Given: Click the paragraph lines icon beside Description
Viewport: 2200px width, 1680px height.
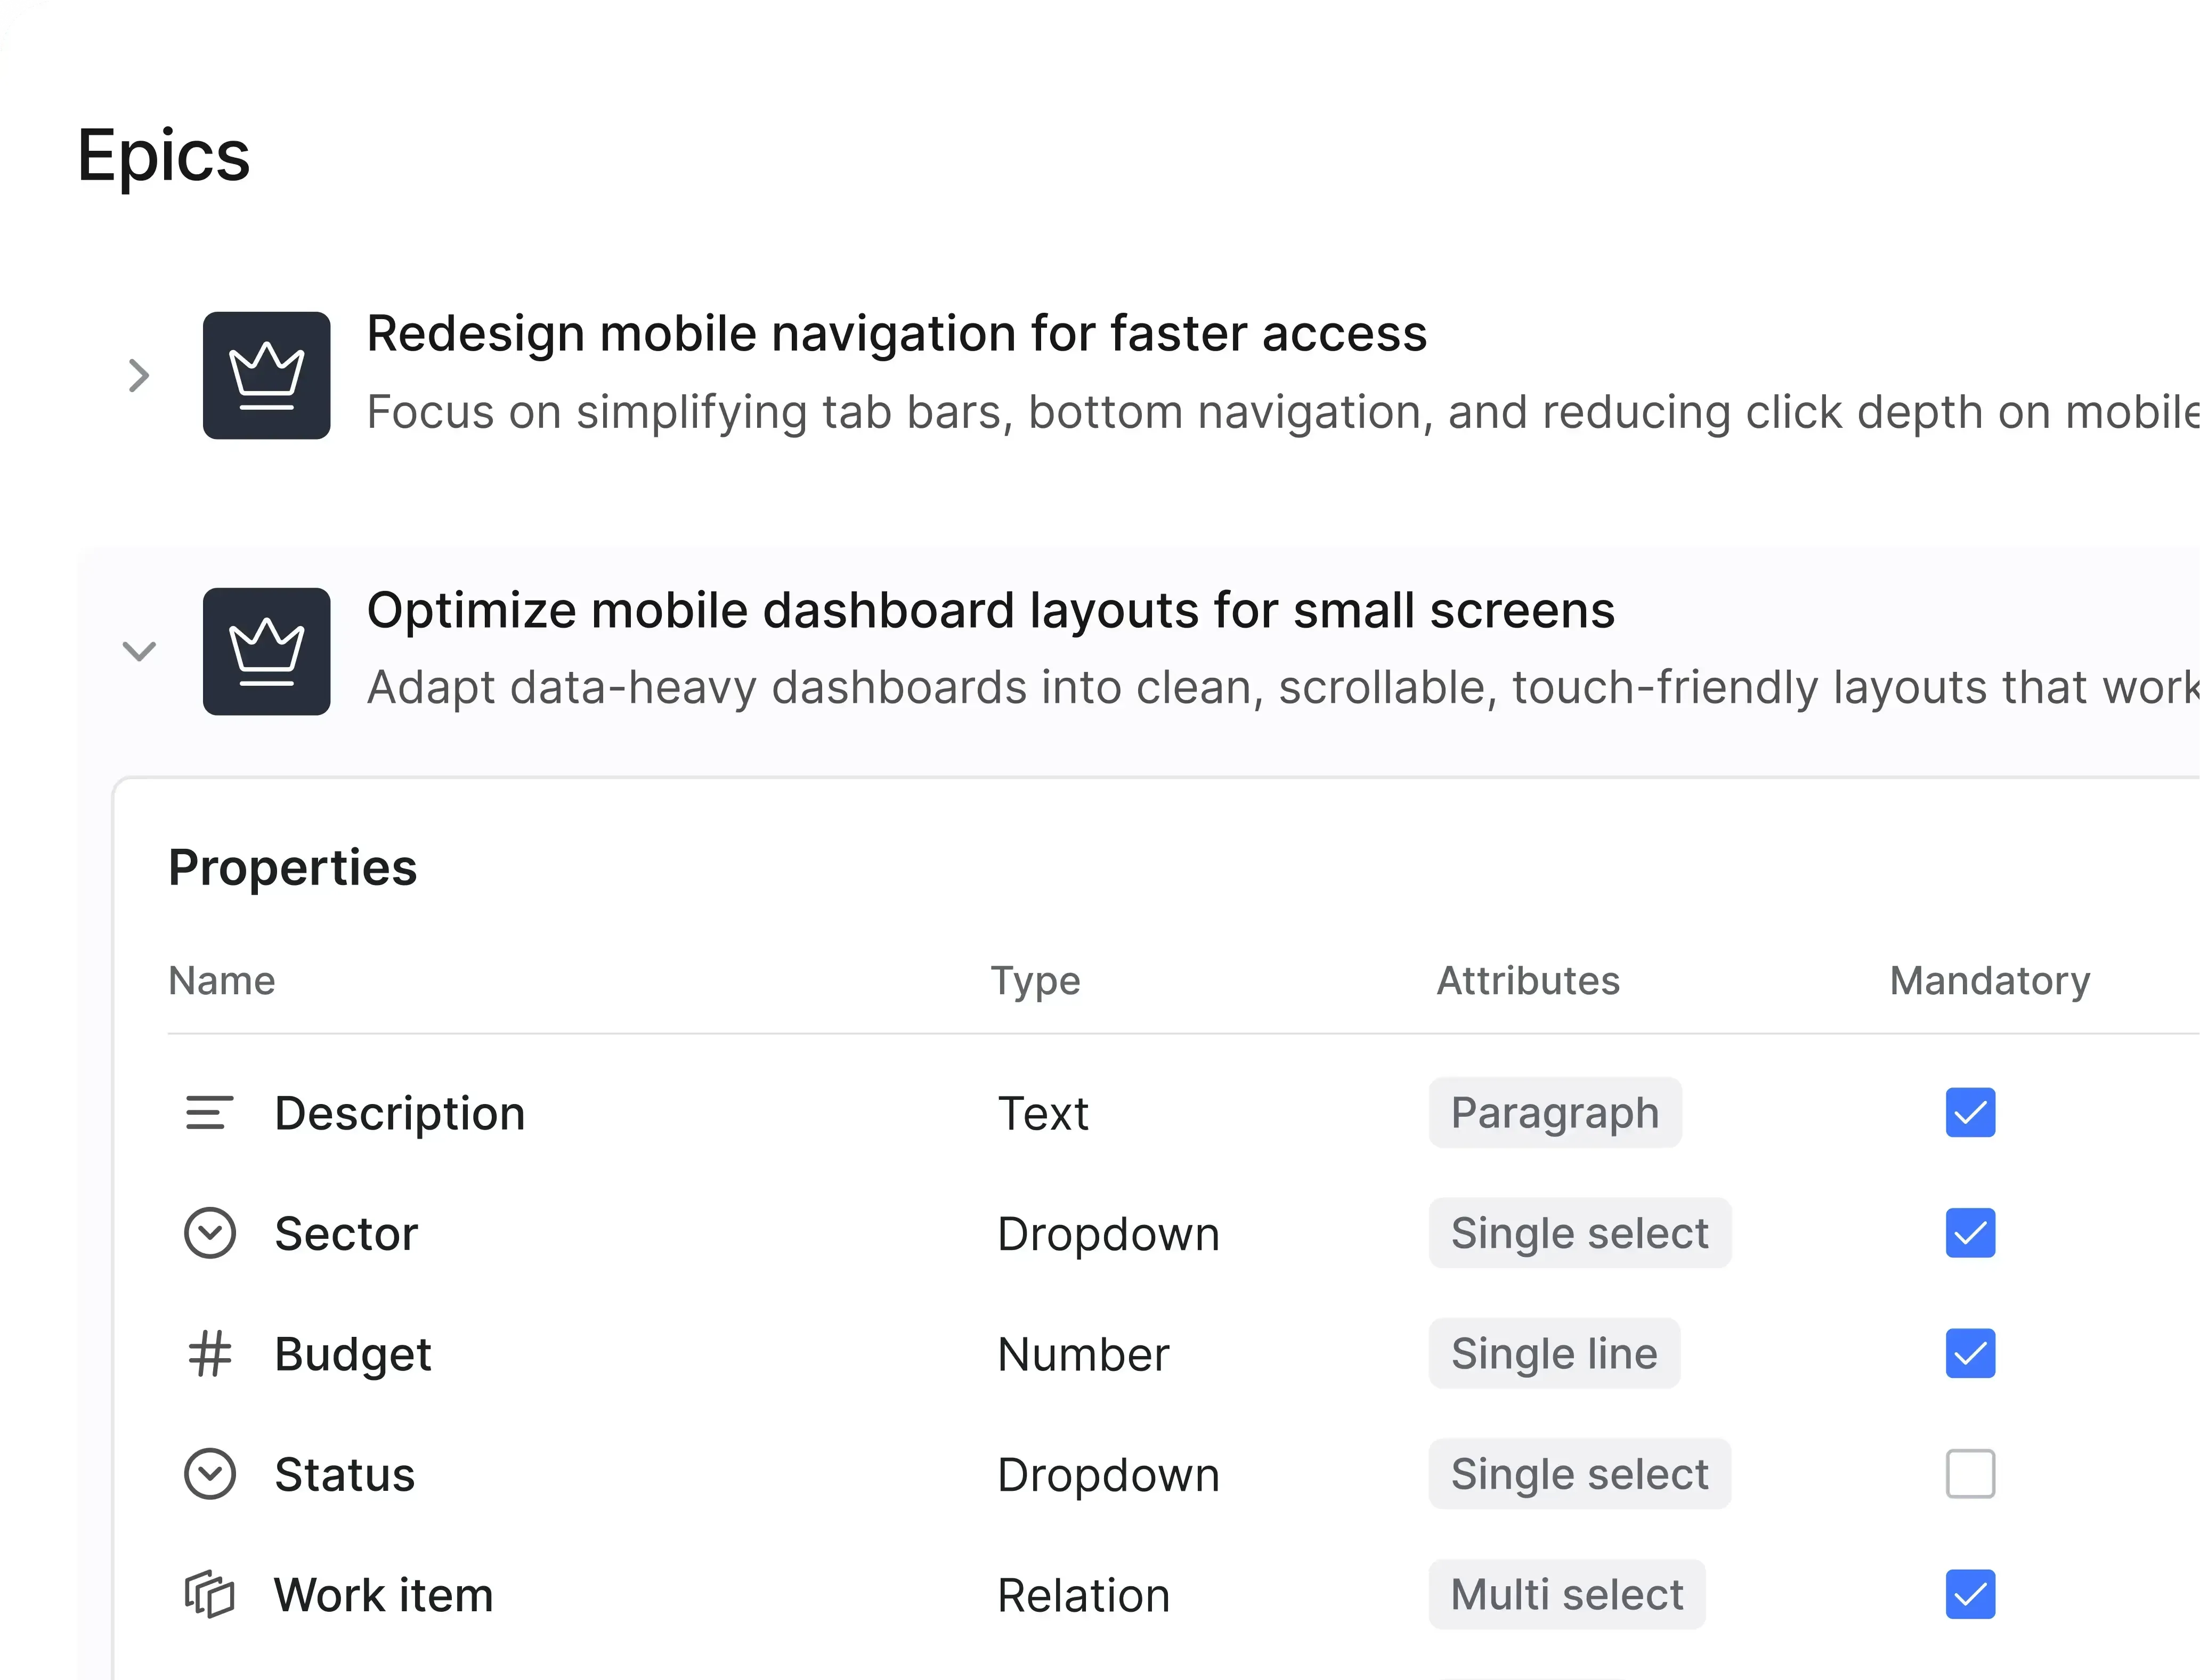Looking at the screenshot, I should click(x=209, y=1113).
